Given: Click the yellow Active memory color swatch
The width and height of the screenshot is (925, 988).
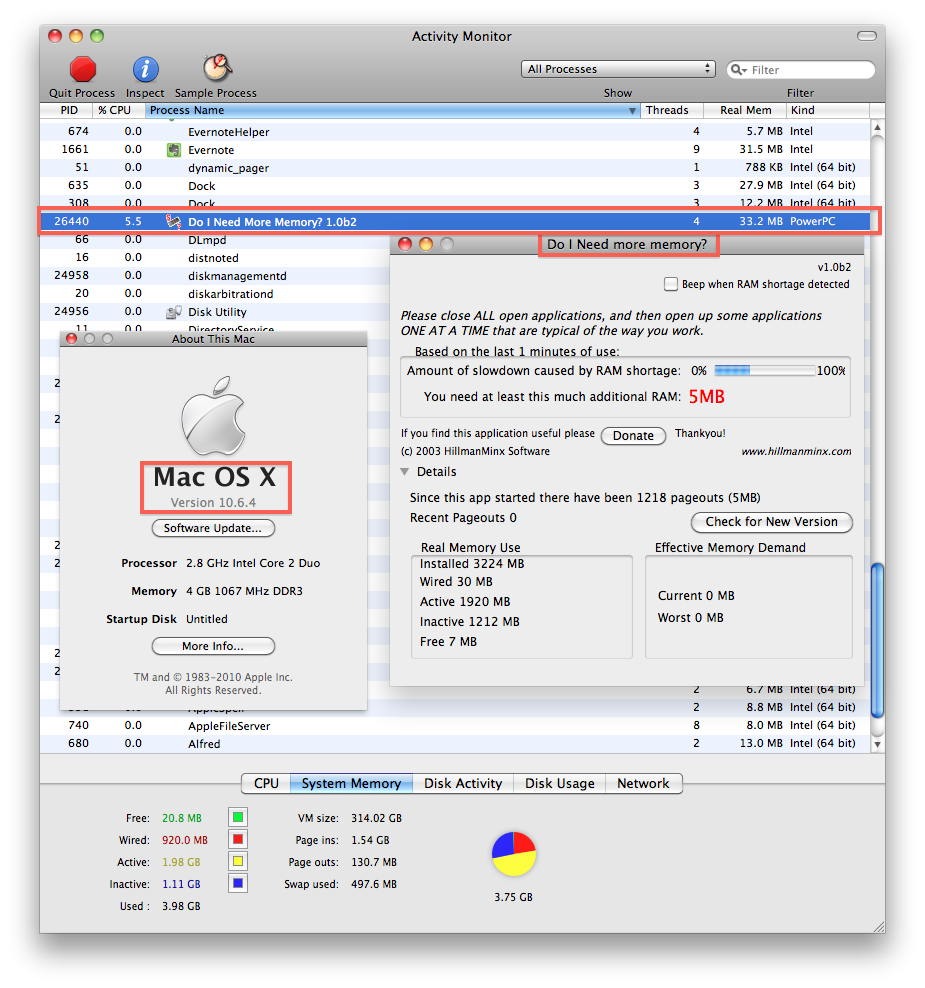Looking at the screenshot, I should coord(238,861).
